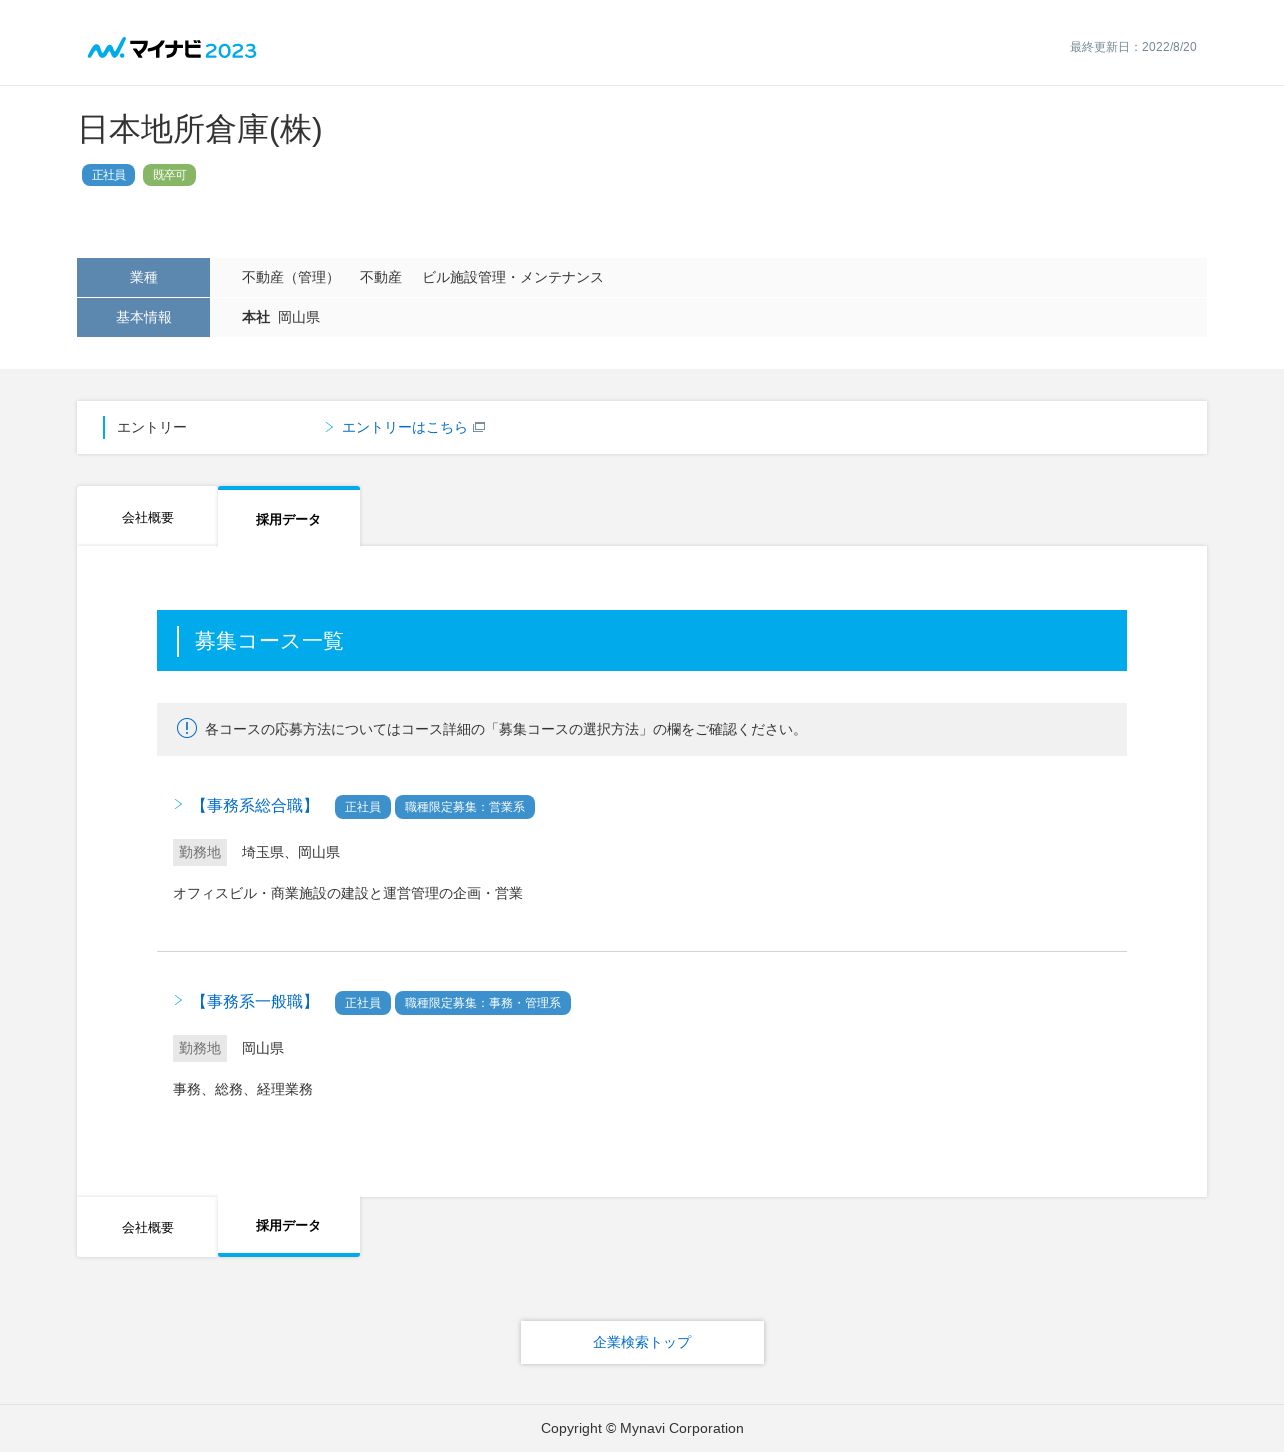Switch to the bottom 会社概要 tab
This screenshot has width=1284, height=1452.
147,1227
